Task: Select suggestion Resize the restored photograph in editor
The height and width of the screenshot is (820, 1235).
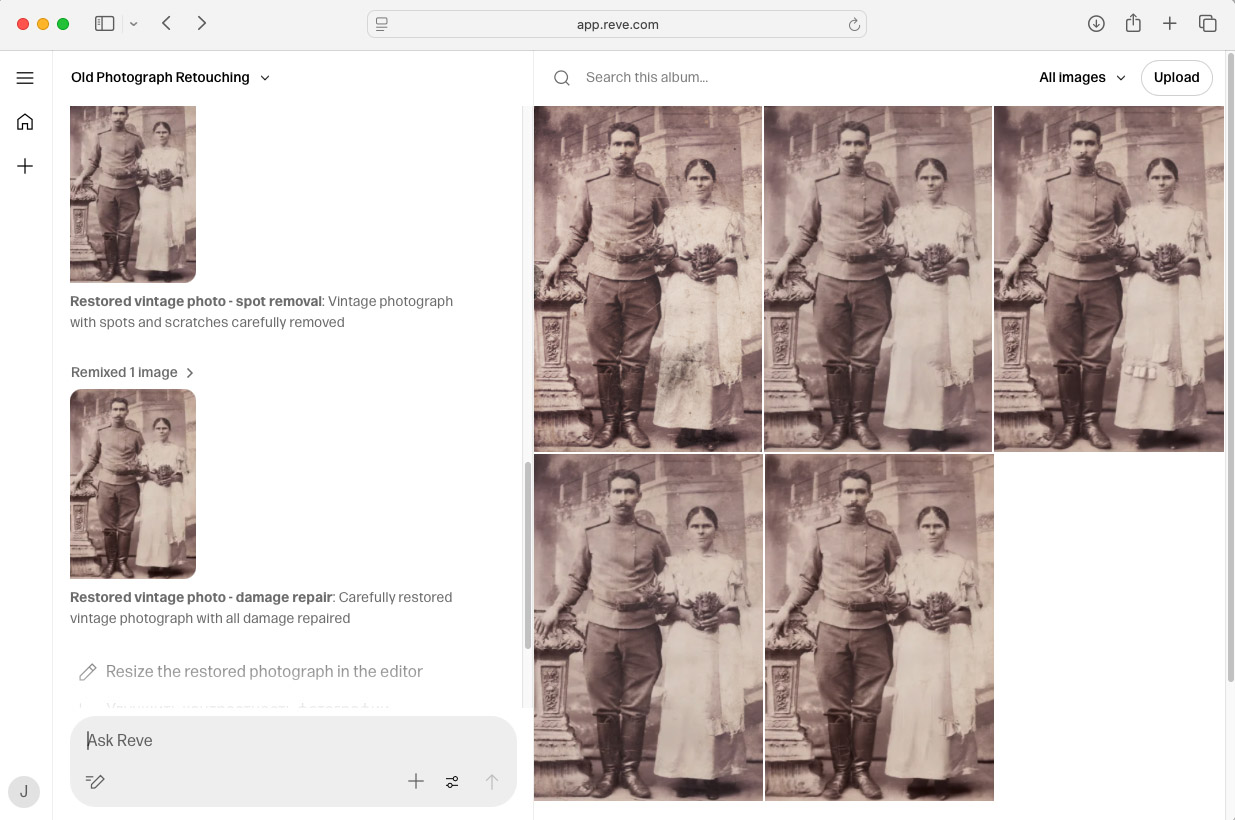Action: click(264, 672)
